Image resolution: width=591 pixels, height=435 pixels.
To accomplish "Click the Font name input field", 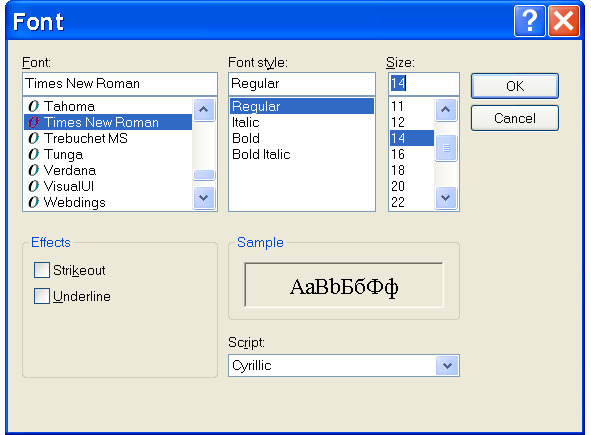I will click(x=120, y=84).
